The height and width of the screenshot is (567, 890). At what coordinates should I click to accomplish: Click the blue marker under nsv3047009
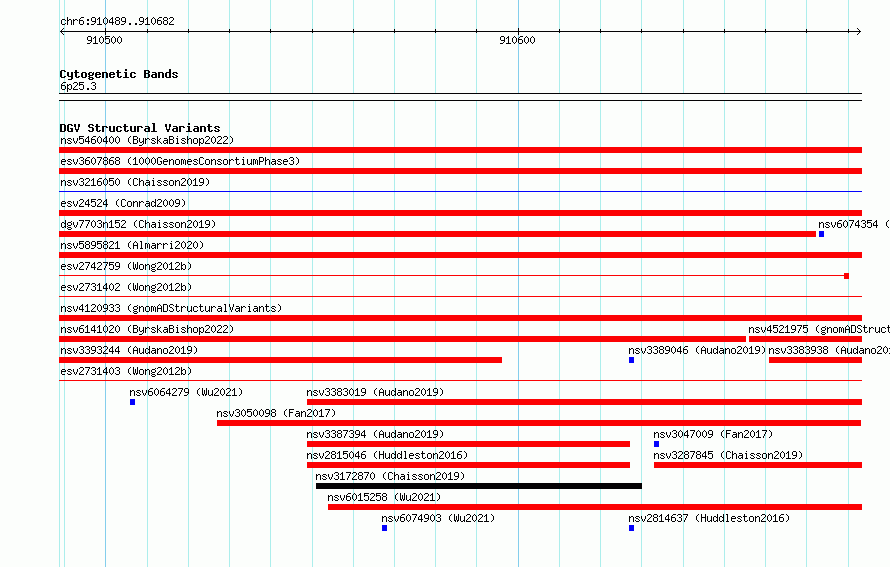coord(656,444)
